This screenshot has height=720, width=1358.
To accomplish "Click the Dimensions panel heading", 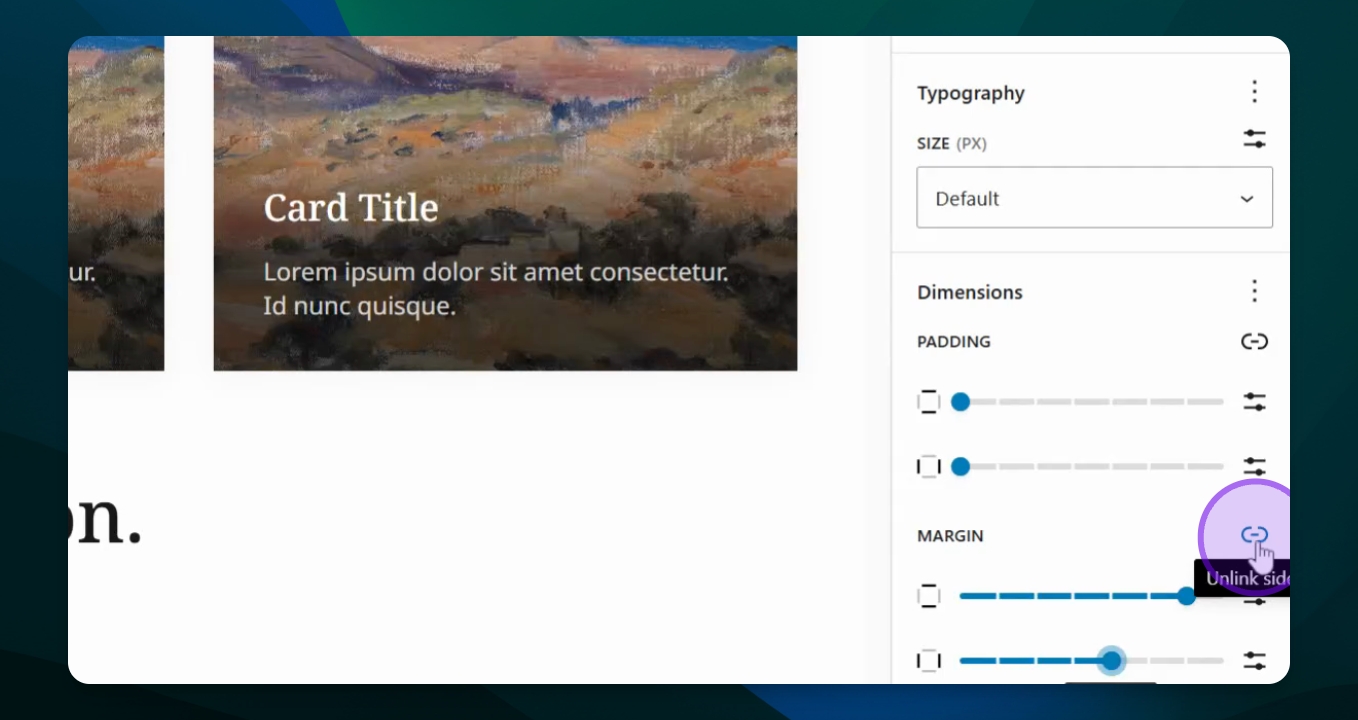I will tap(970, 292).
